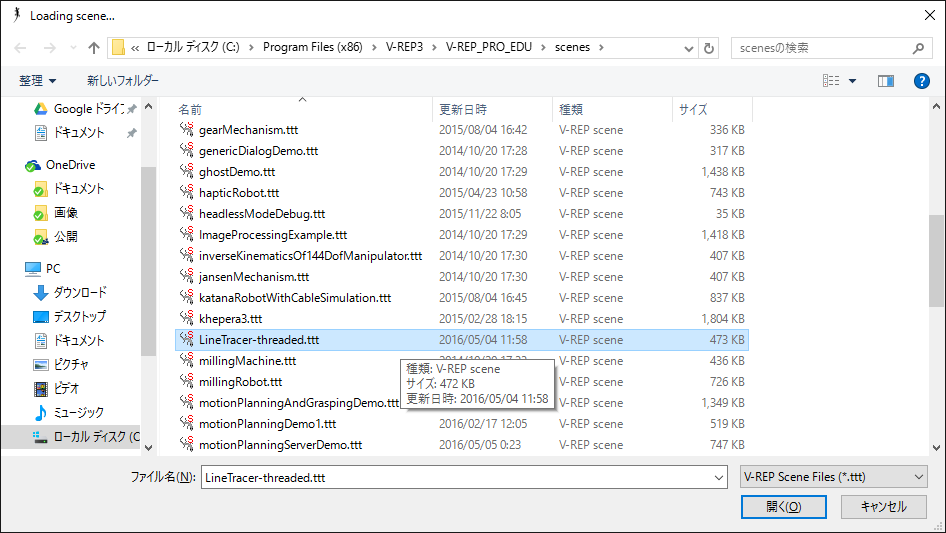The width and height of the screenshot is (946, 533).
Task: Click the forward navigation arrow
Action: click(50, 48)
